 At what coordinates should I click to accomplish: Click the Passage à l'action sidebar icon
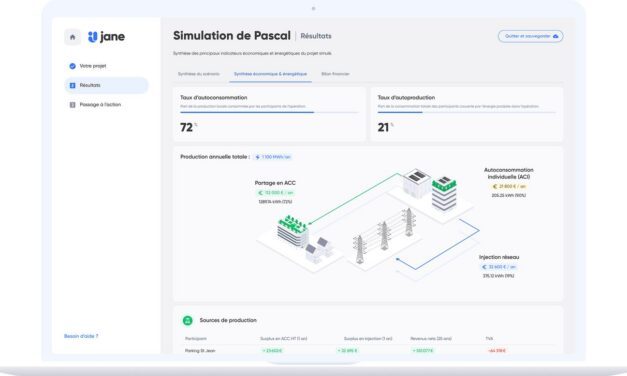coord(72,105)
